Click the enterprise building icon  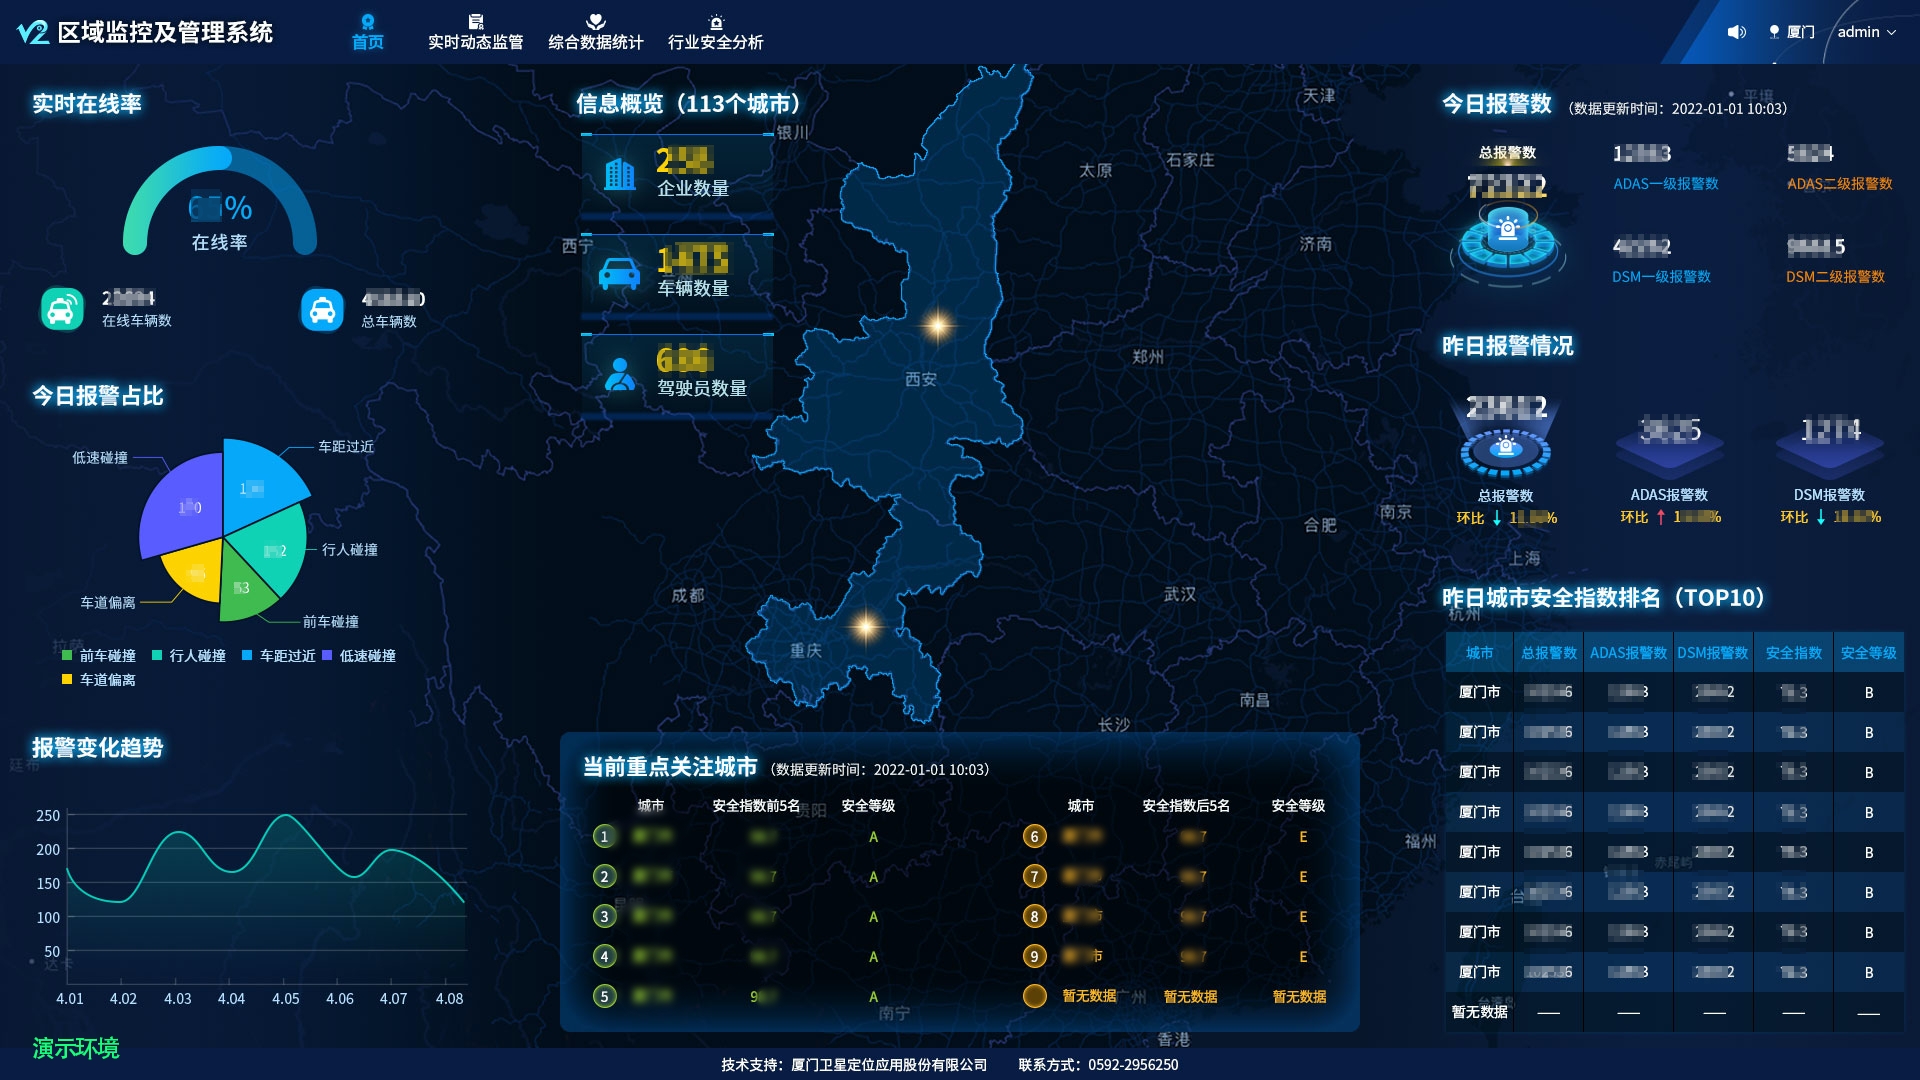click(619, 175)
